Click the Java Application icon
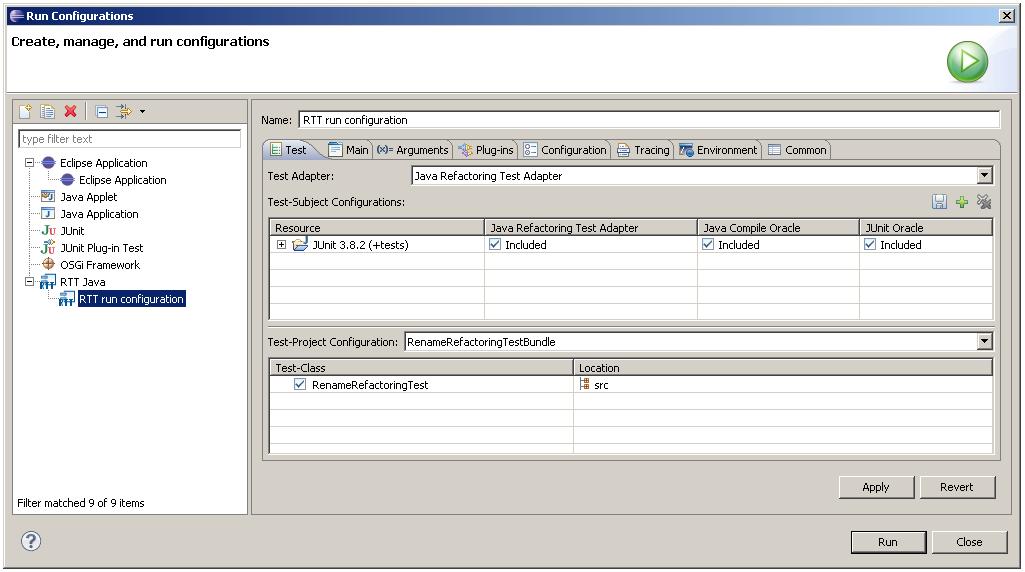Image resolution: width=1025 pixels, height=572 pixels. pyautogui.click(x=48, y=213)
